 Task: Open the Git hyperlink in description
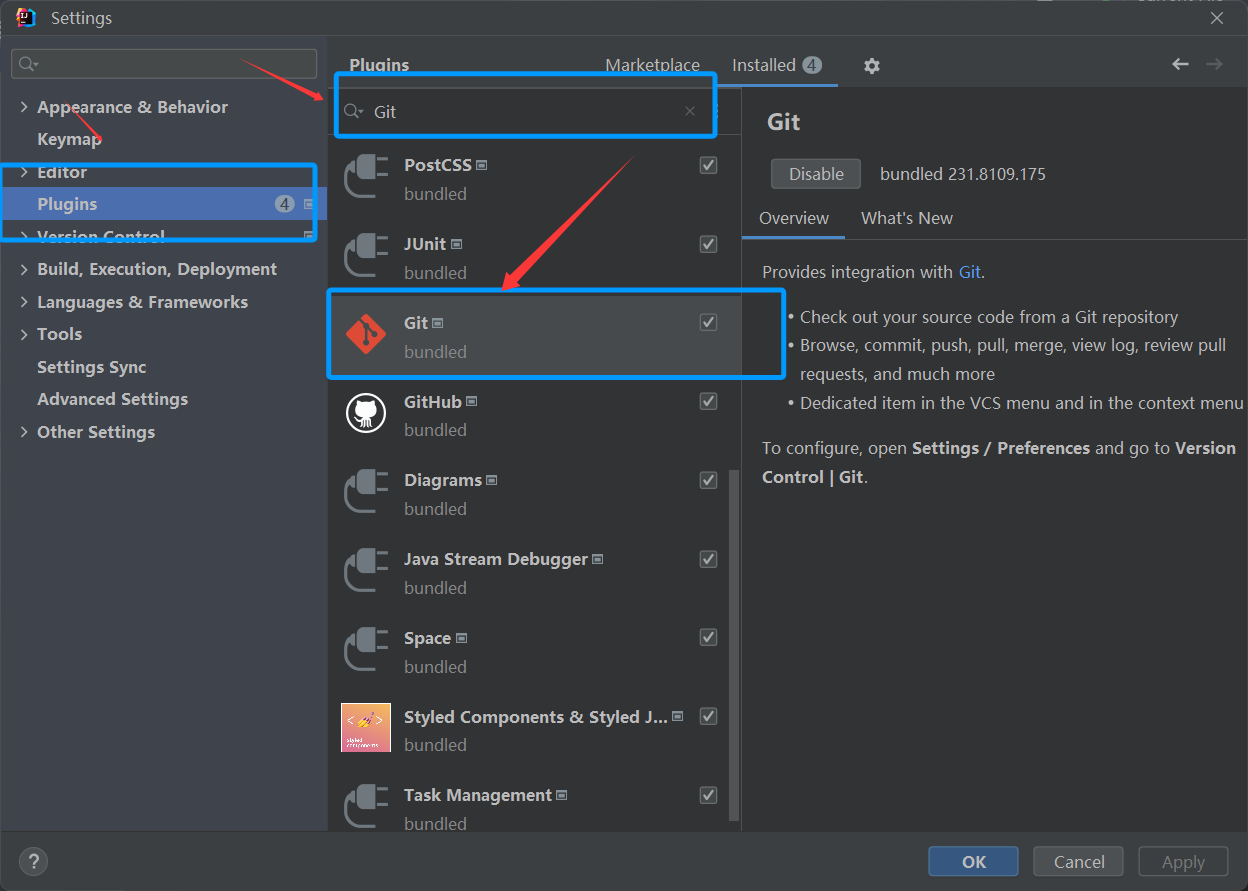970,272
